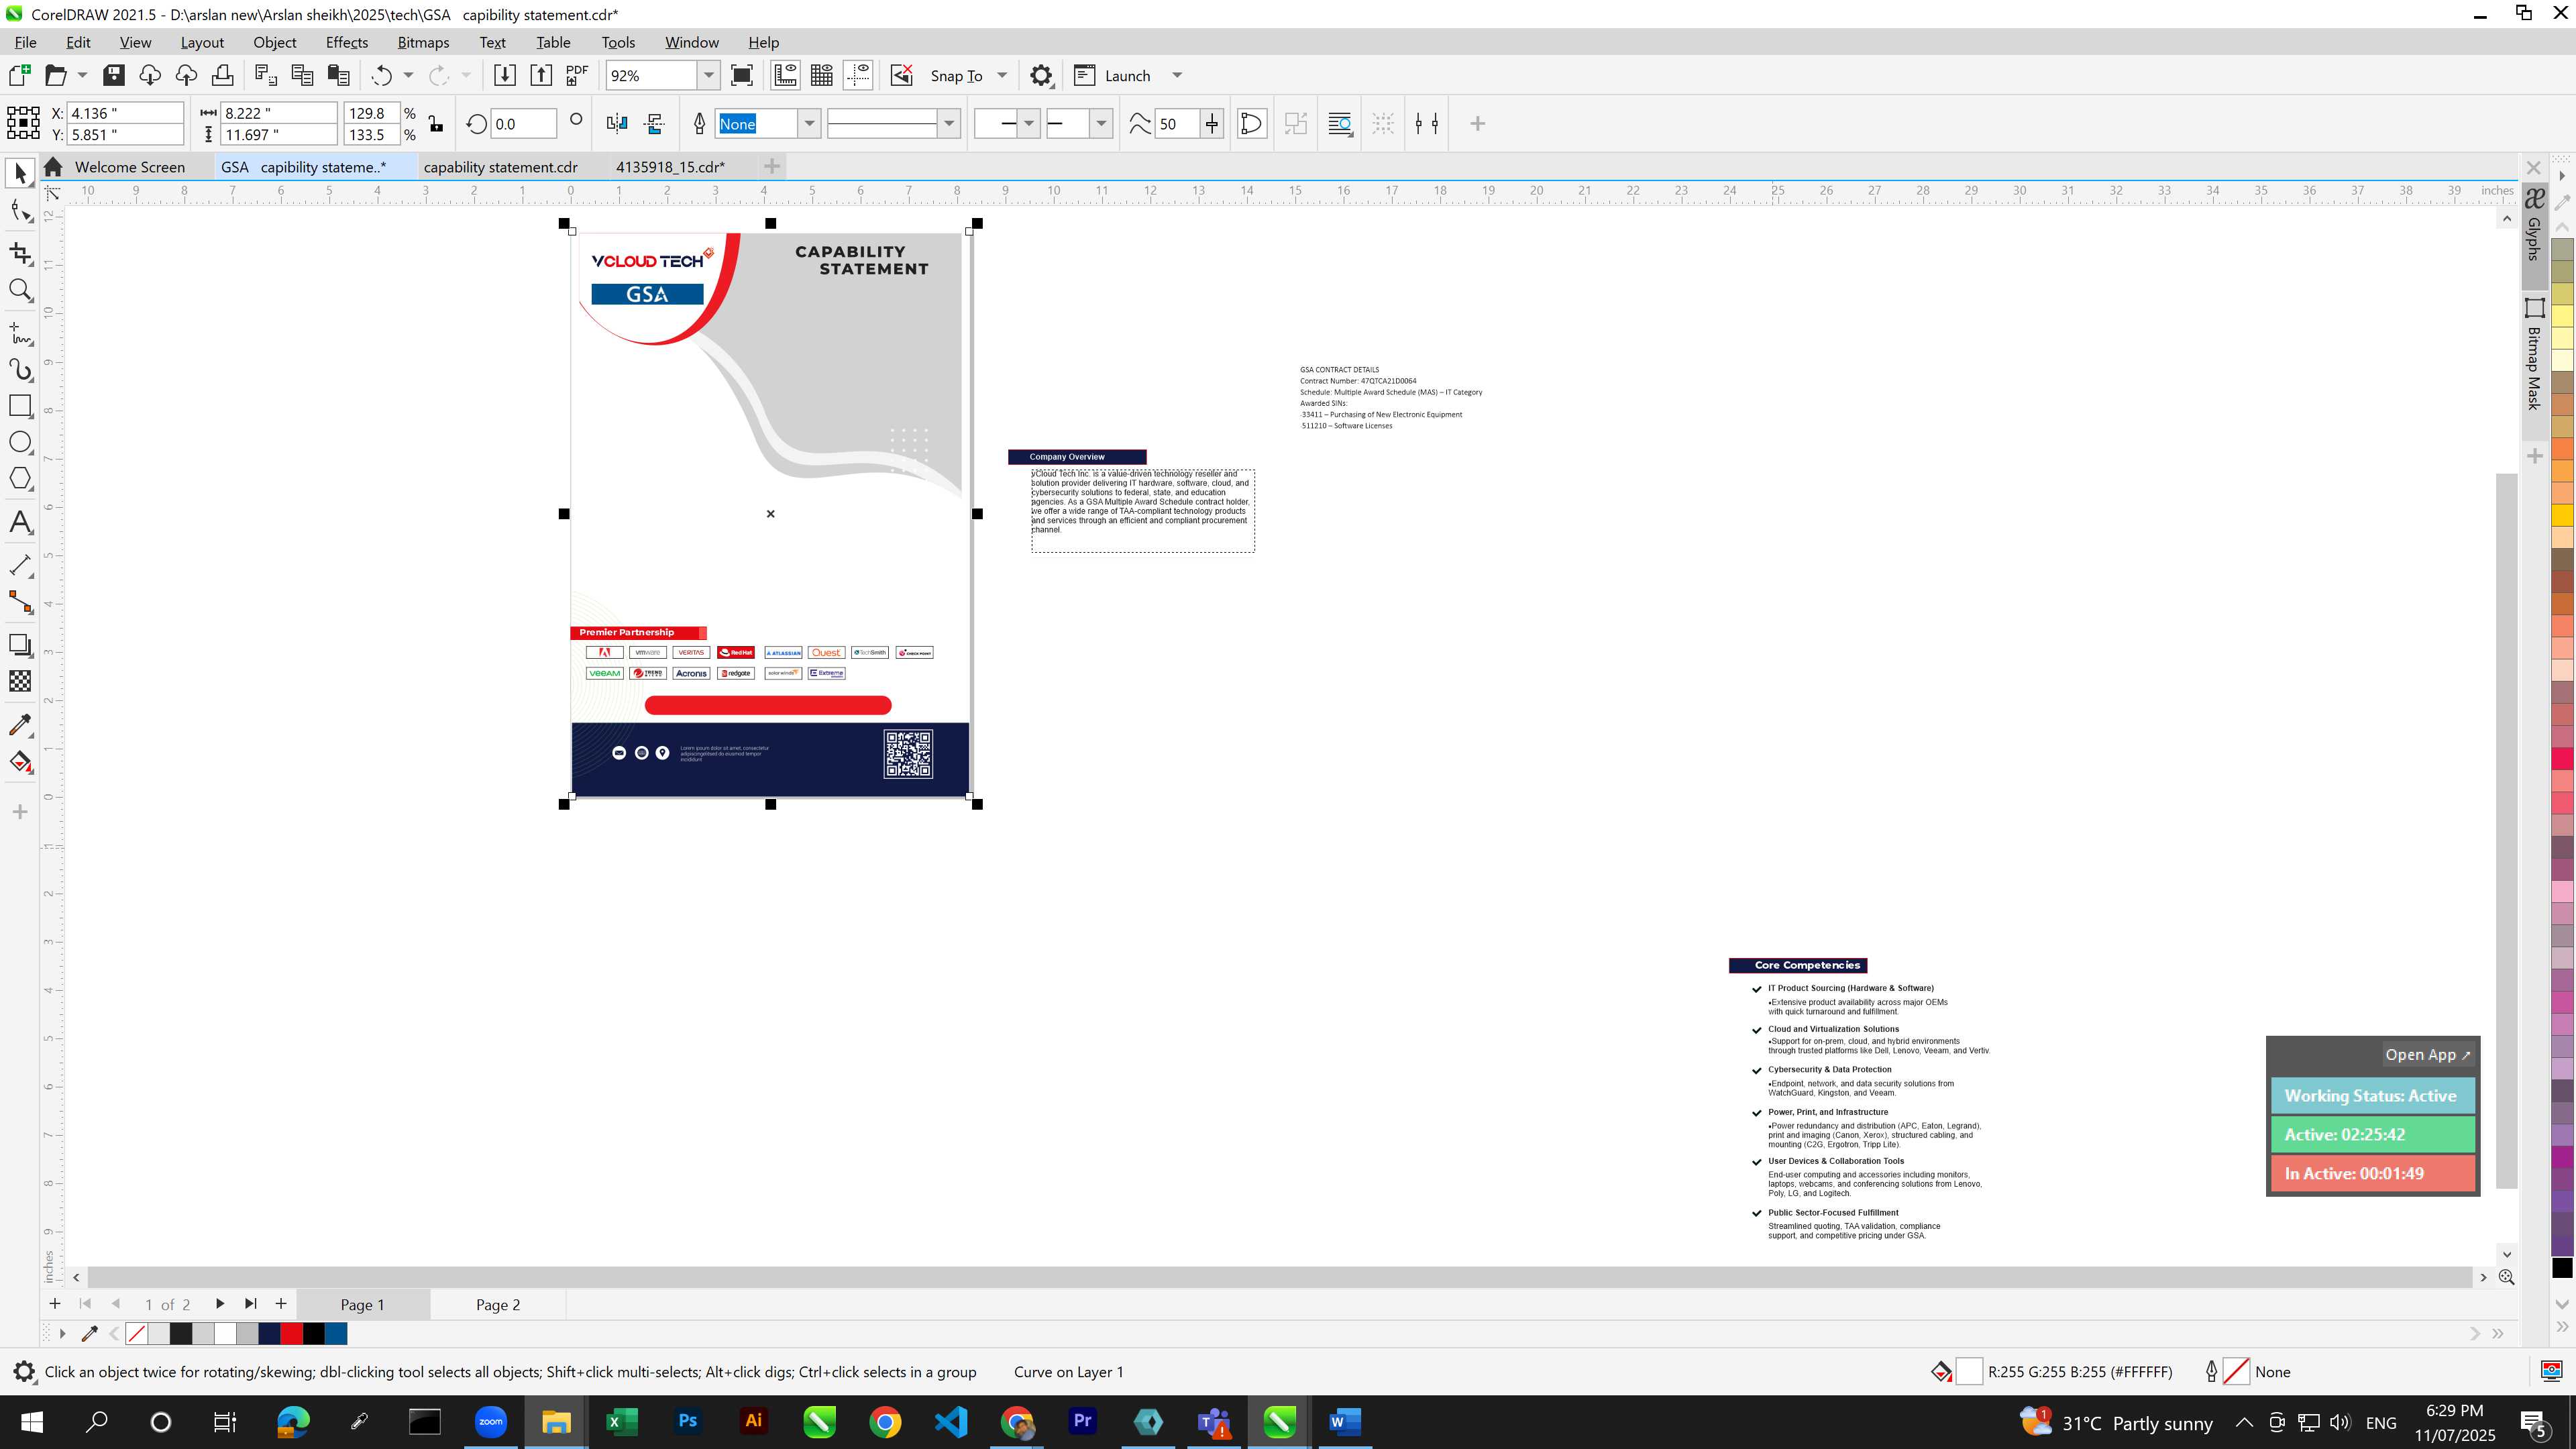Screen dimensions: 2576x1449
Task: Activate the Zoom tool in toolbox
Action: 20,291
